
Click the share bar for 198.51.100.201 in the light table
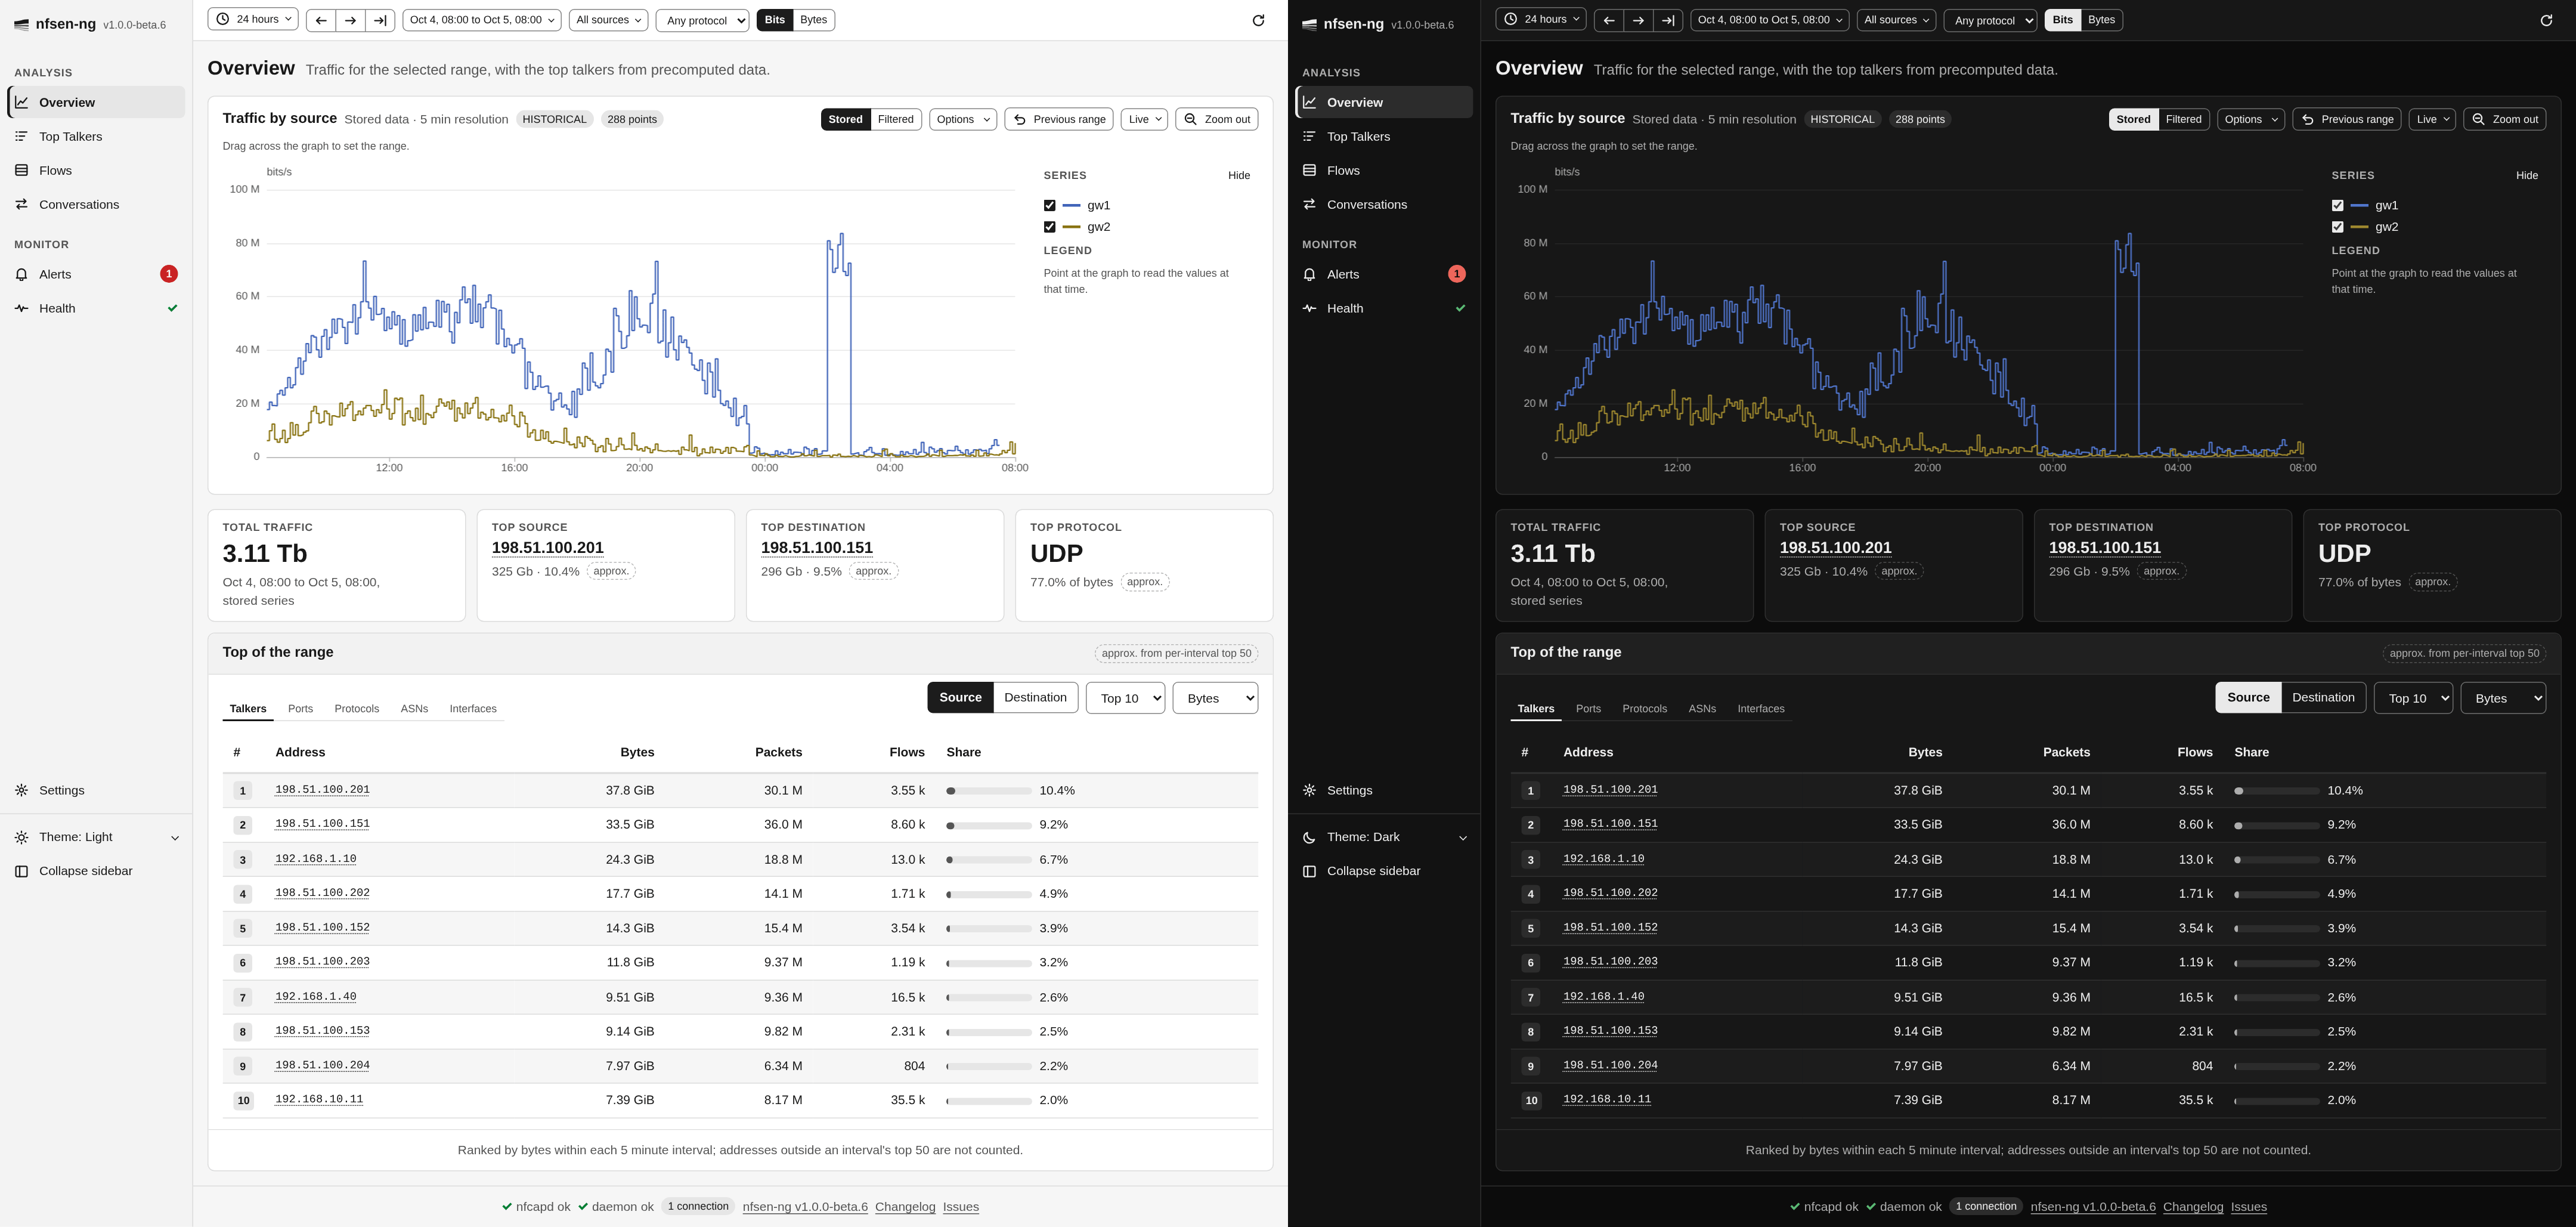point(988,791)
